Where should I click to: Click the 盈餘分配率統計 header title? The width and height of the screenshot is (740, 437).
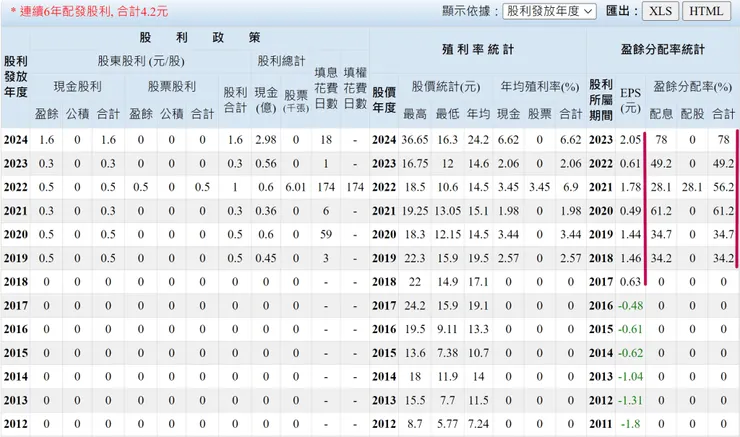pos(662,49)
